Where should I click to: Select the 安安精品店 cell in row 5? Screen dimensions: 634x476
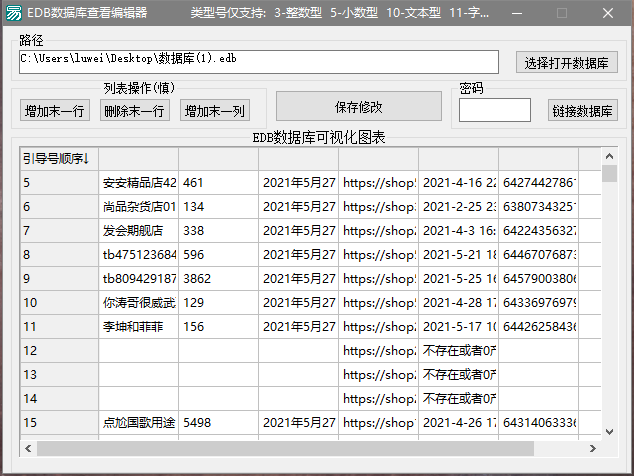click(x=138, y=183)
